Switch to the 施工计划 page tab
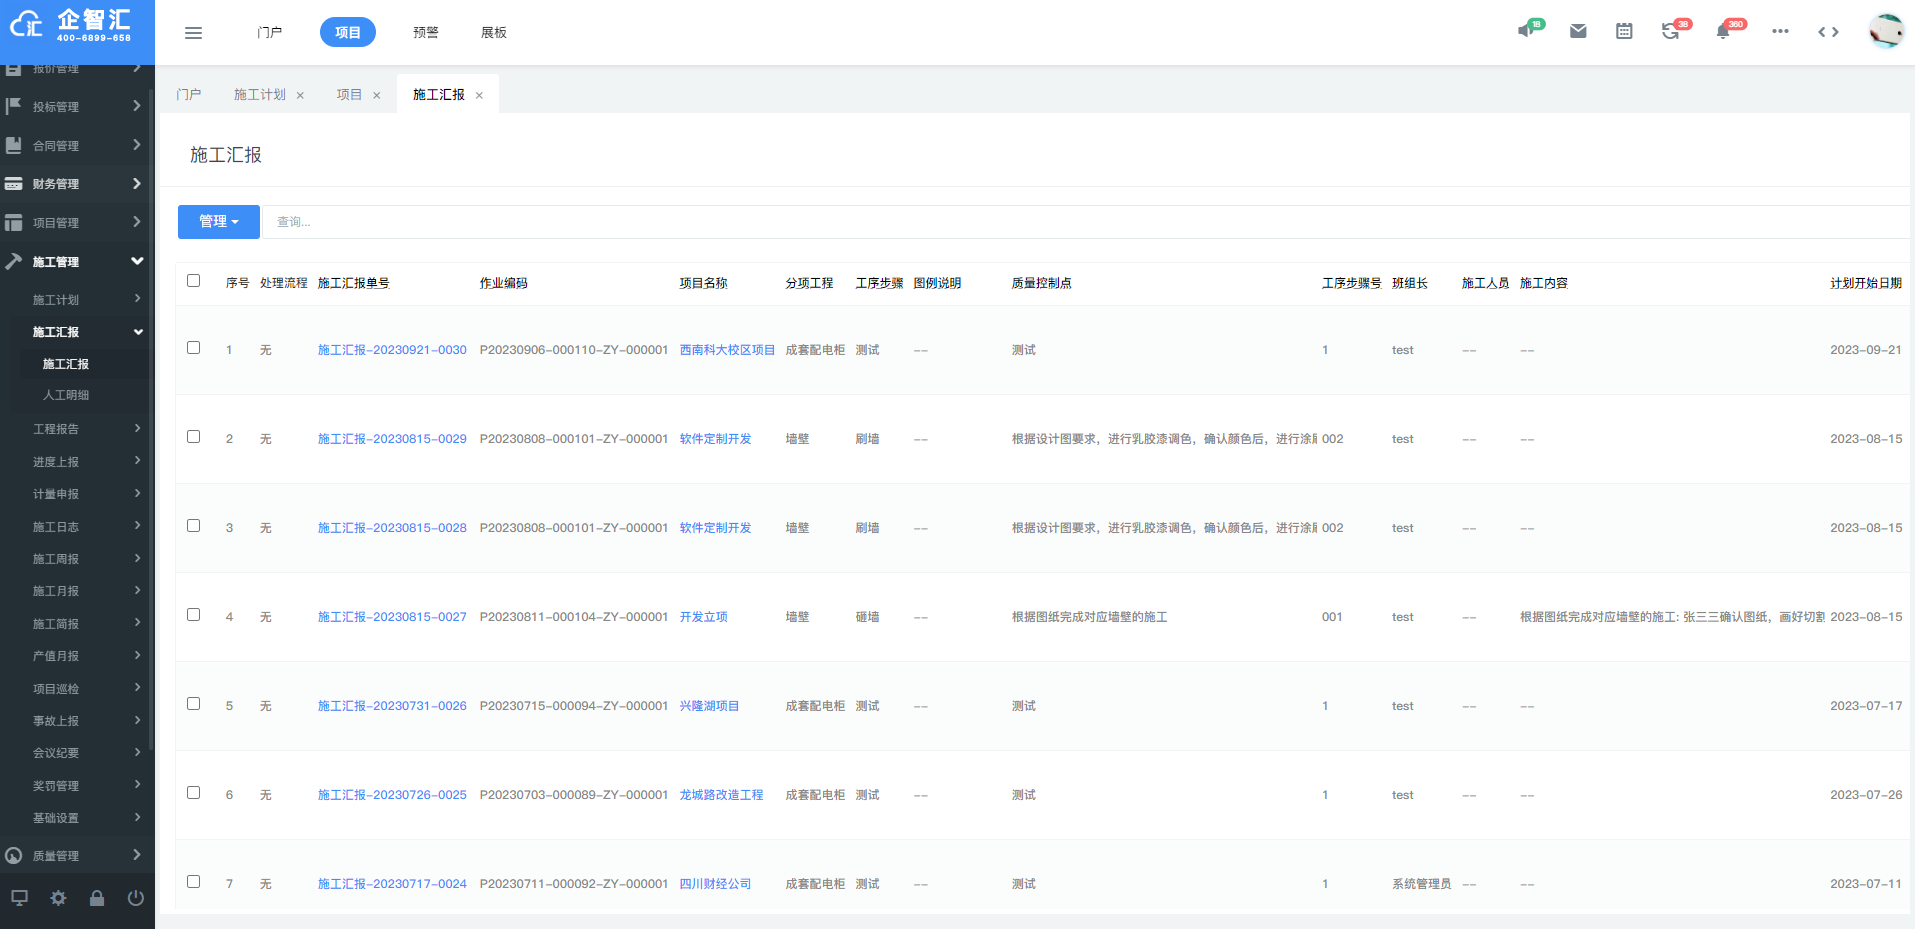The width and height of the screenshot is (1915, 929). (260, 95)
